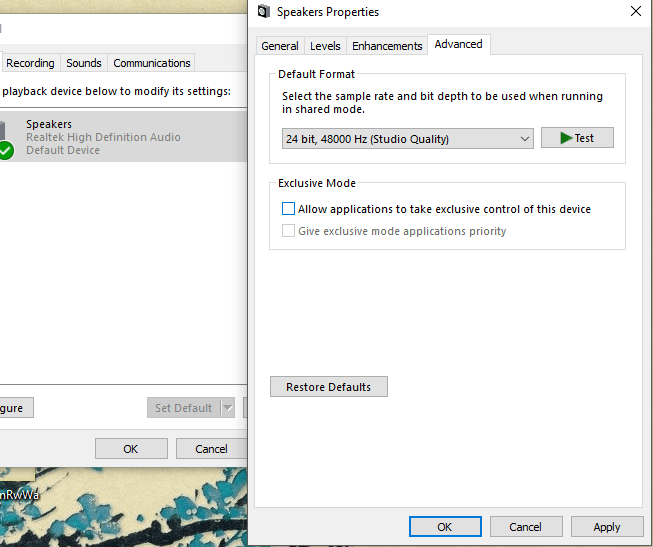Expand the Set Default dropdown arrow
This screenshot has width=653, height=547.
point(228,408)
